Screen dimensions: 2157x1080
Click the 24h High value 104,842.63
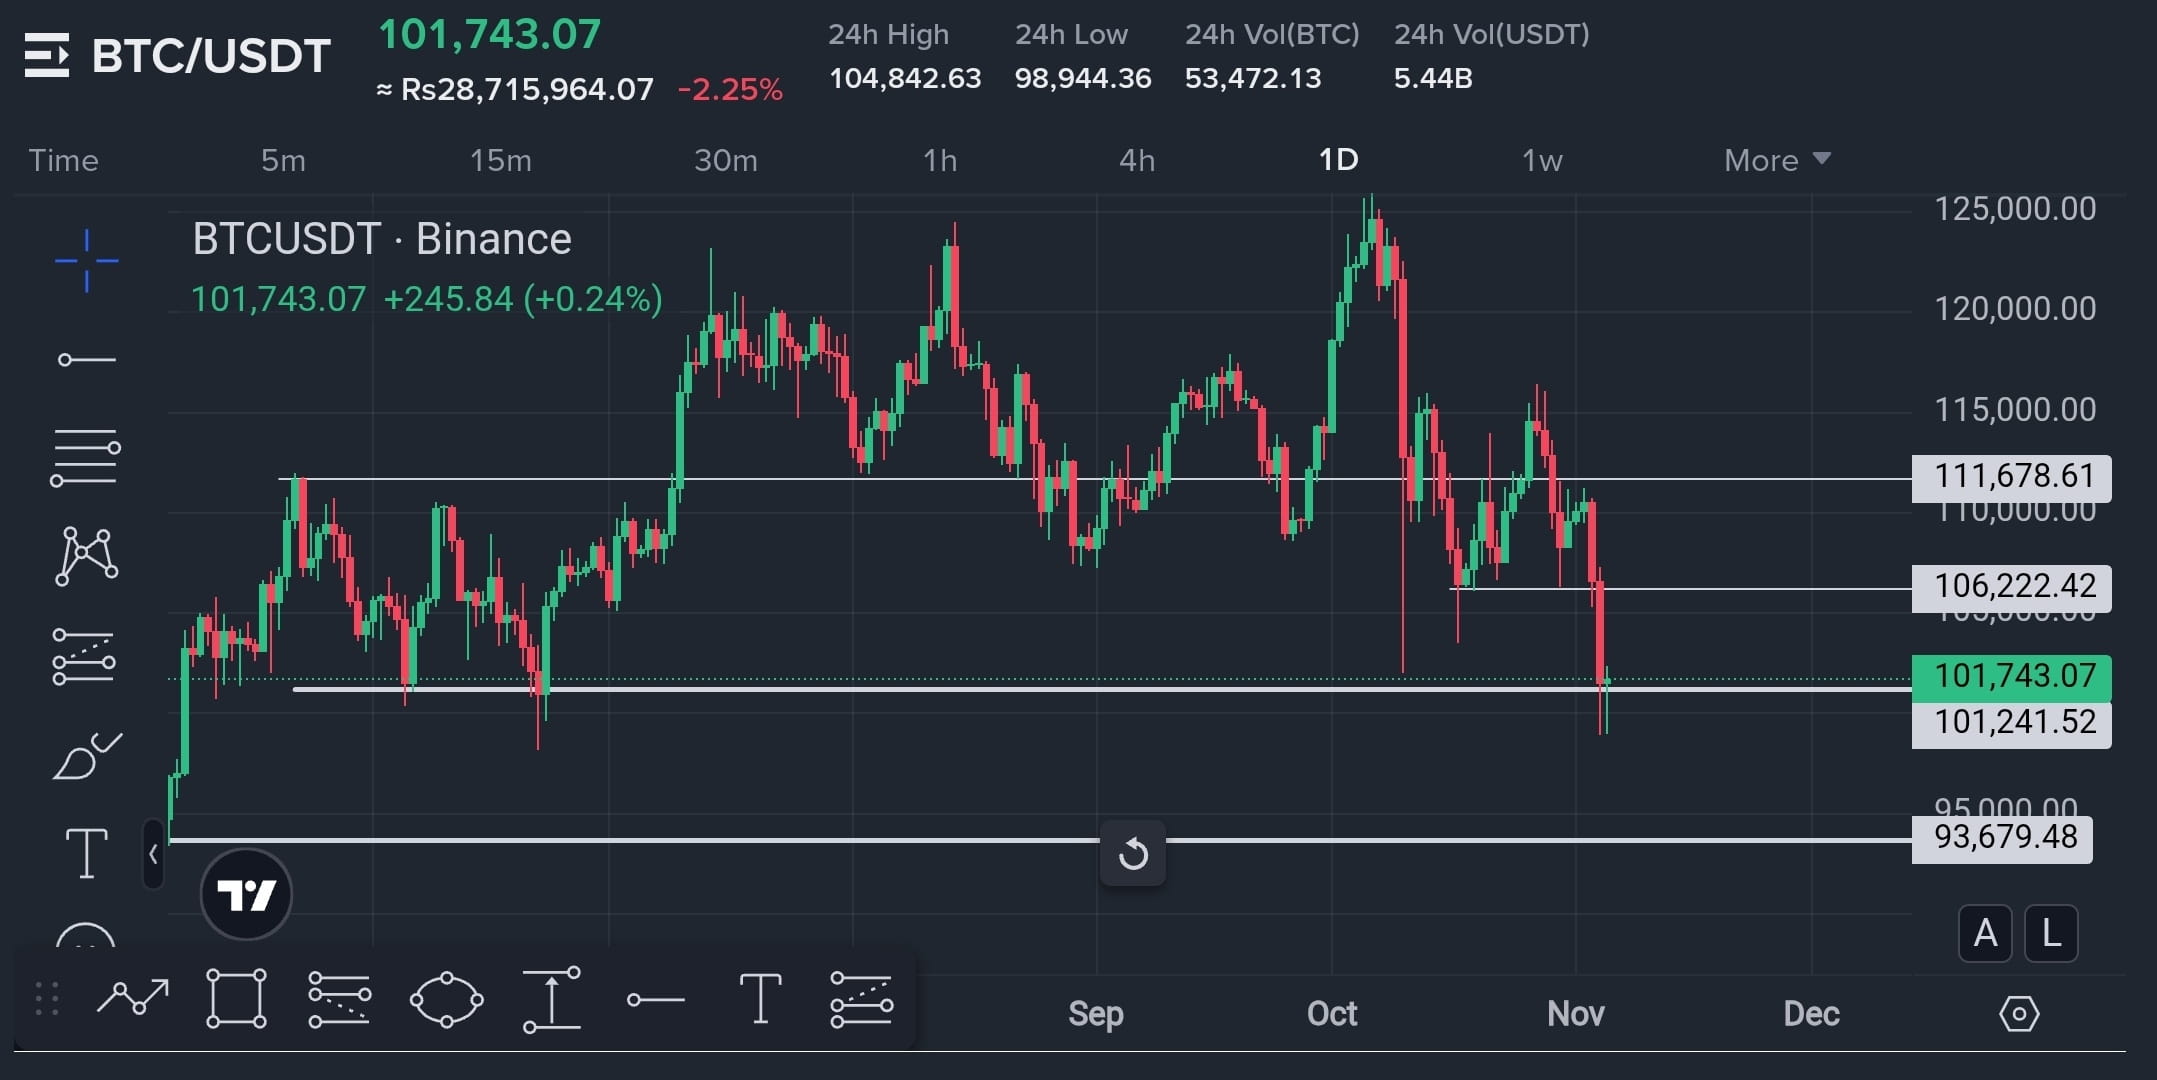click(905, 78)
